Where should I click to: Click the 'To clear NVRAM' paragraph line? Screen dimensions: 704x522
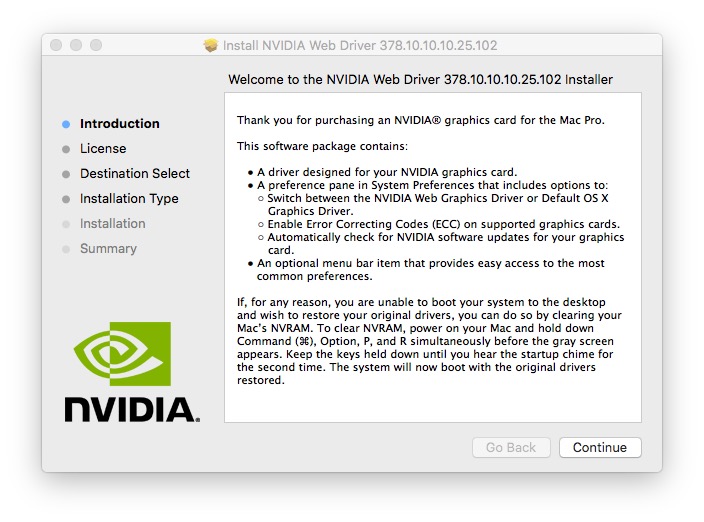[415, 328]
